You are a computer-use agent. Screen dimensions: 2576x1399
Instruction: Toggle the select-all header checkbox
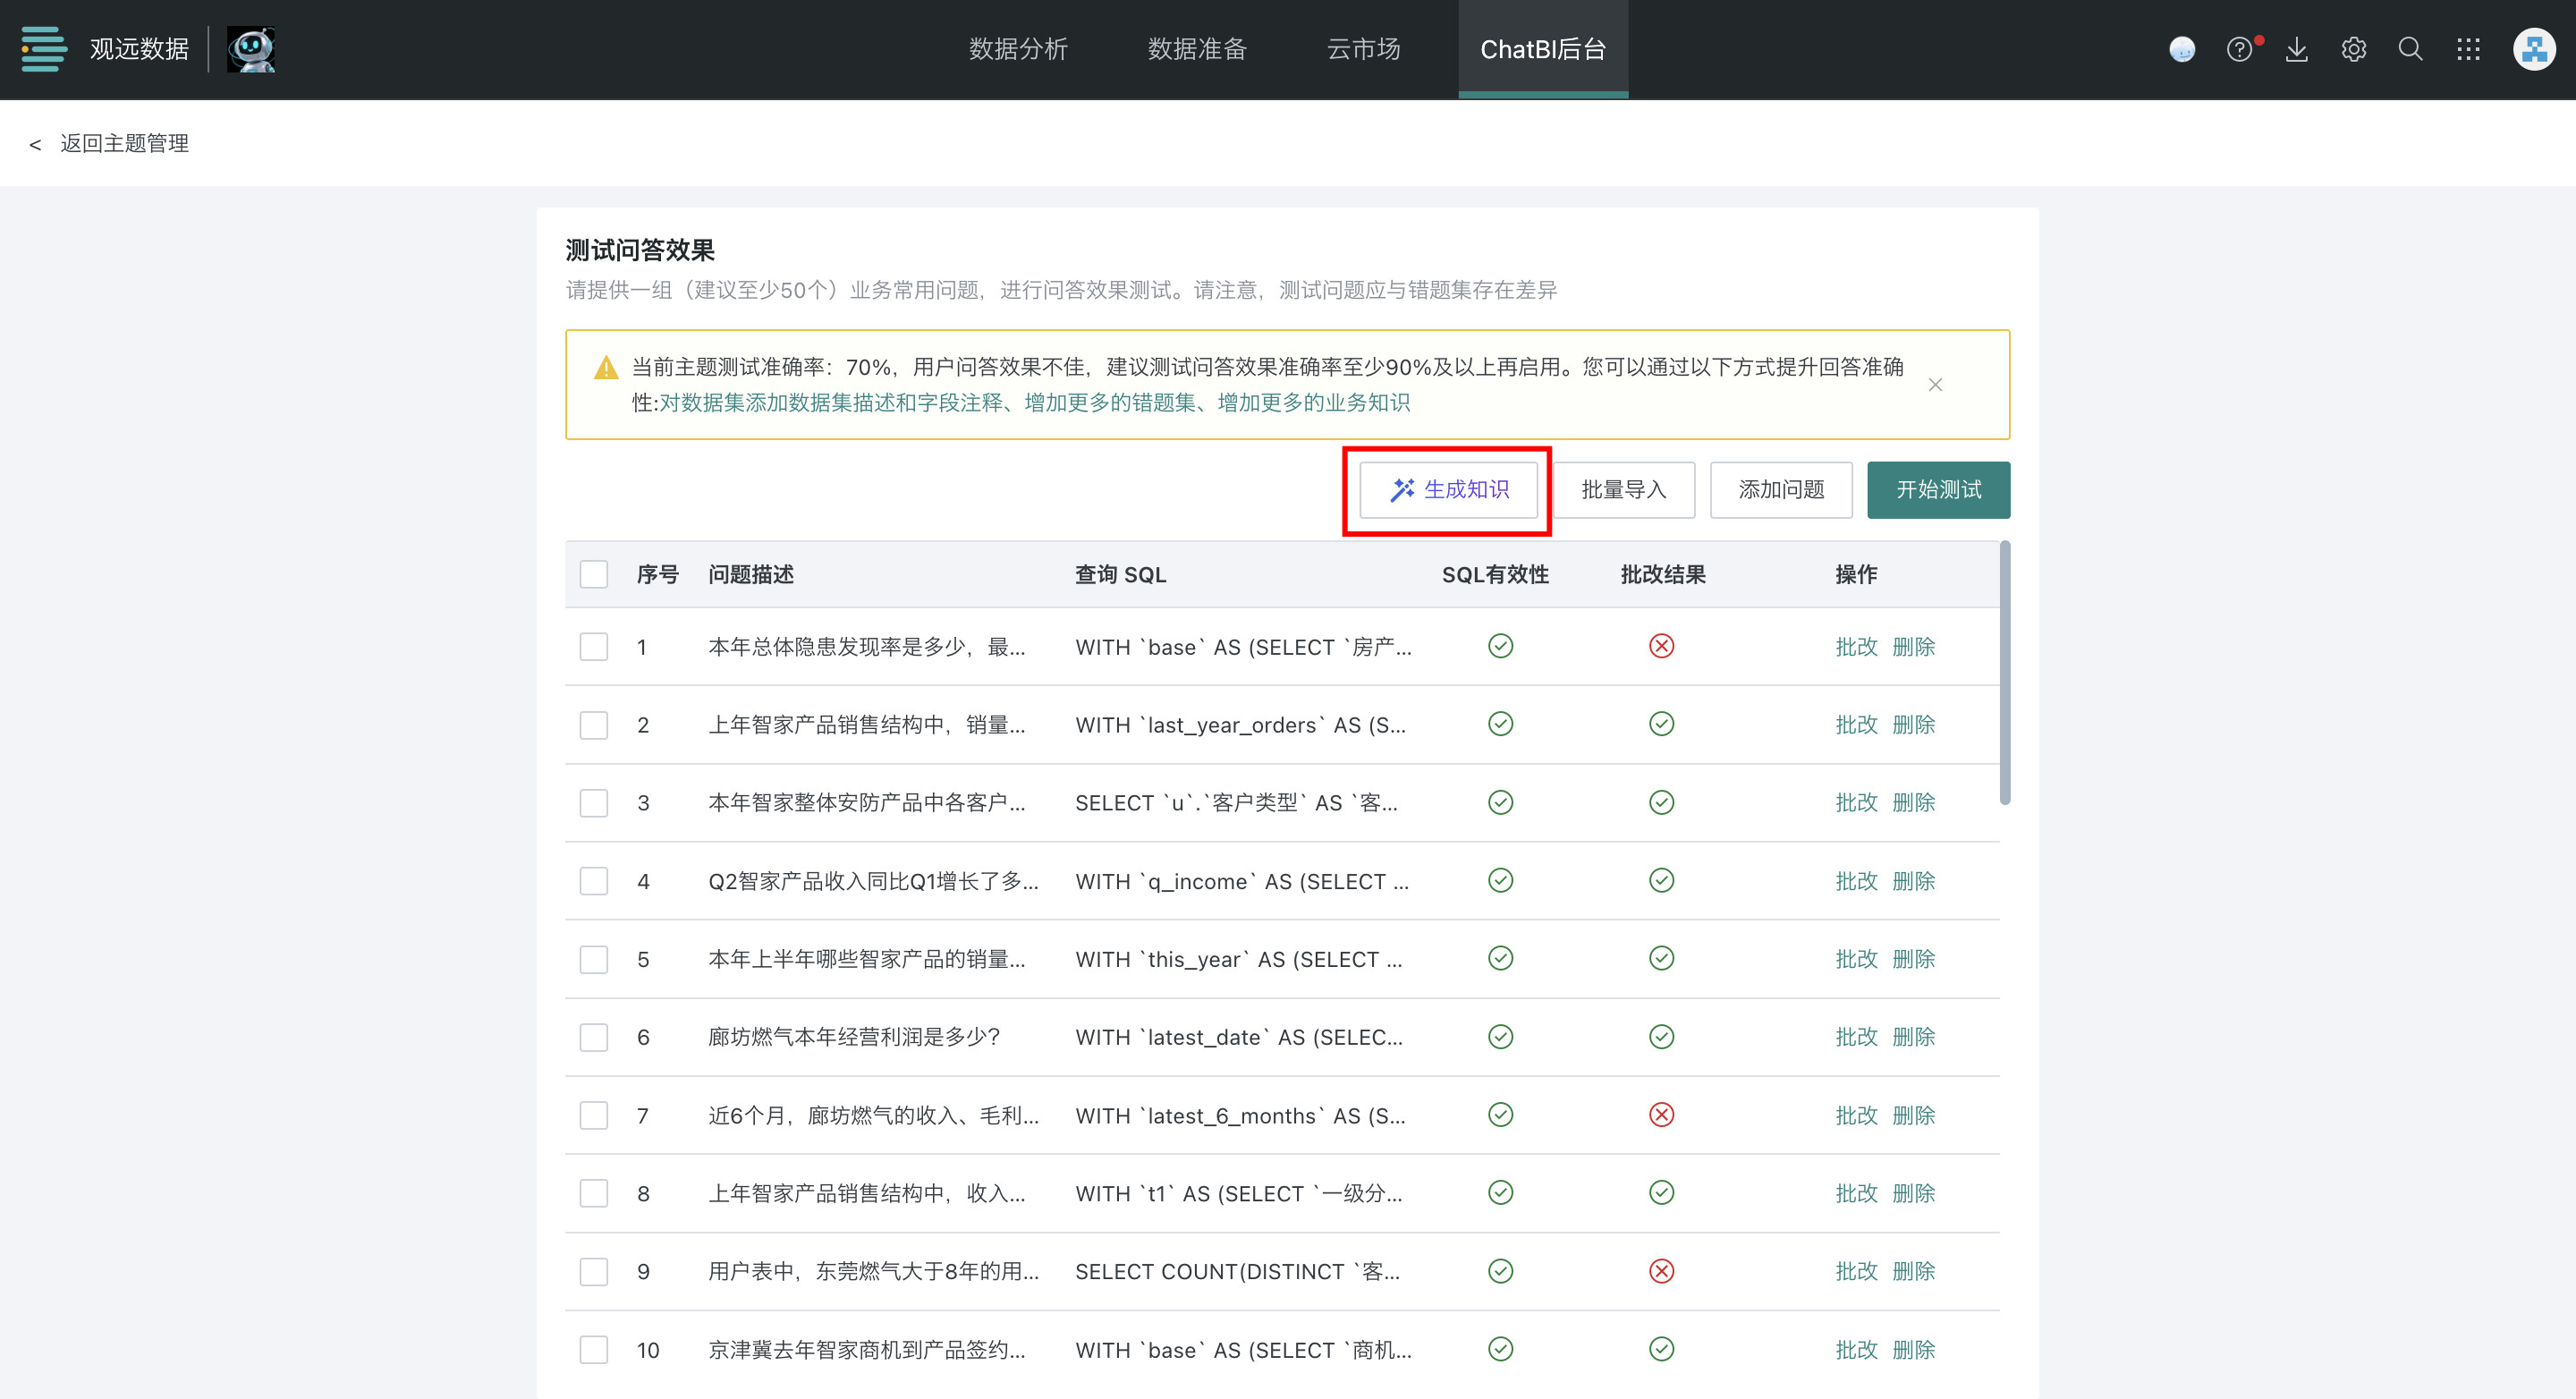594,574
